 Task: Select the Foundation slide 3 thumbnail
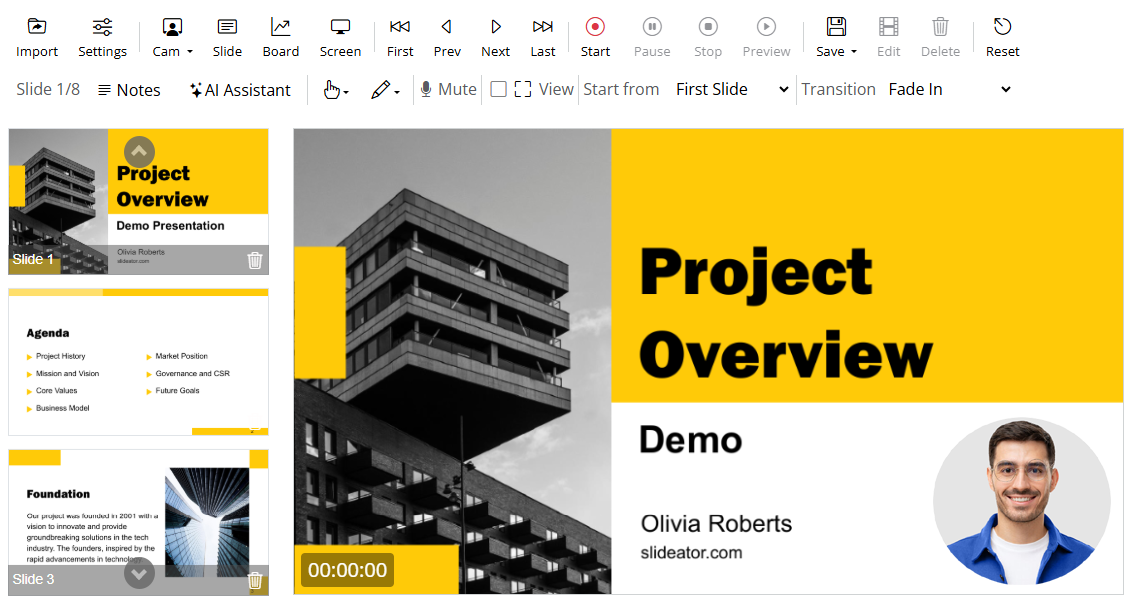(x=138, y=523)
